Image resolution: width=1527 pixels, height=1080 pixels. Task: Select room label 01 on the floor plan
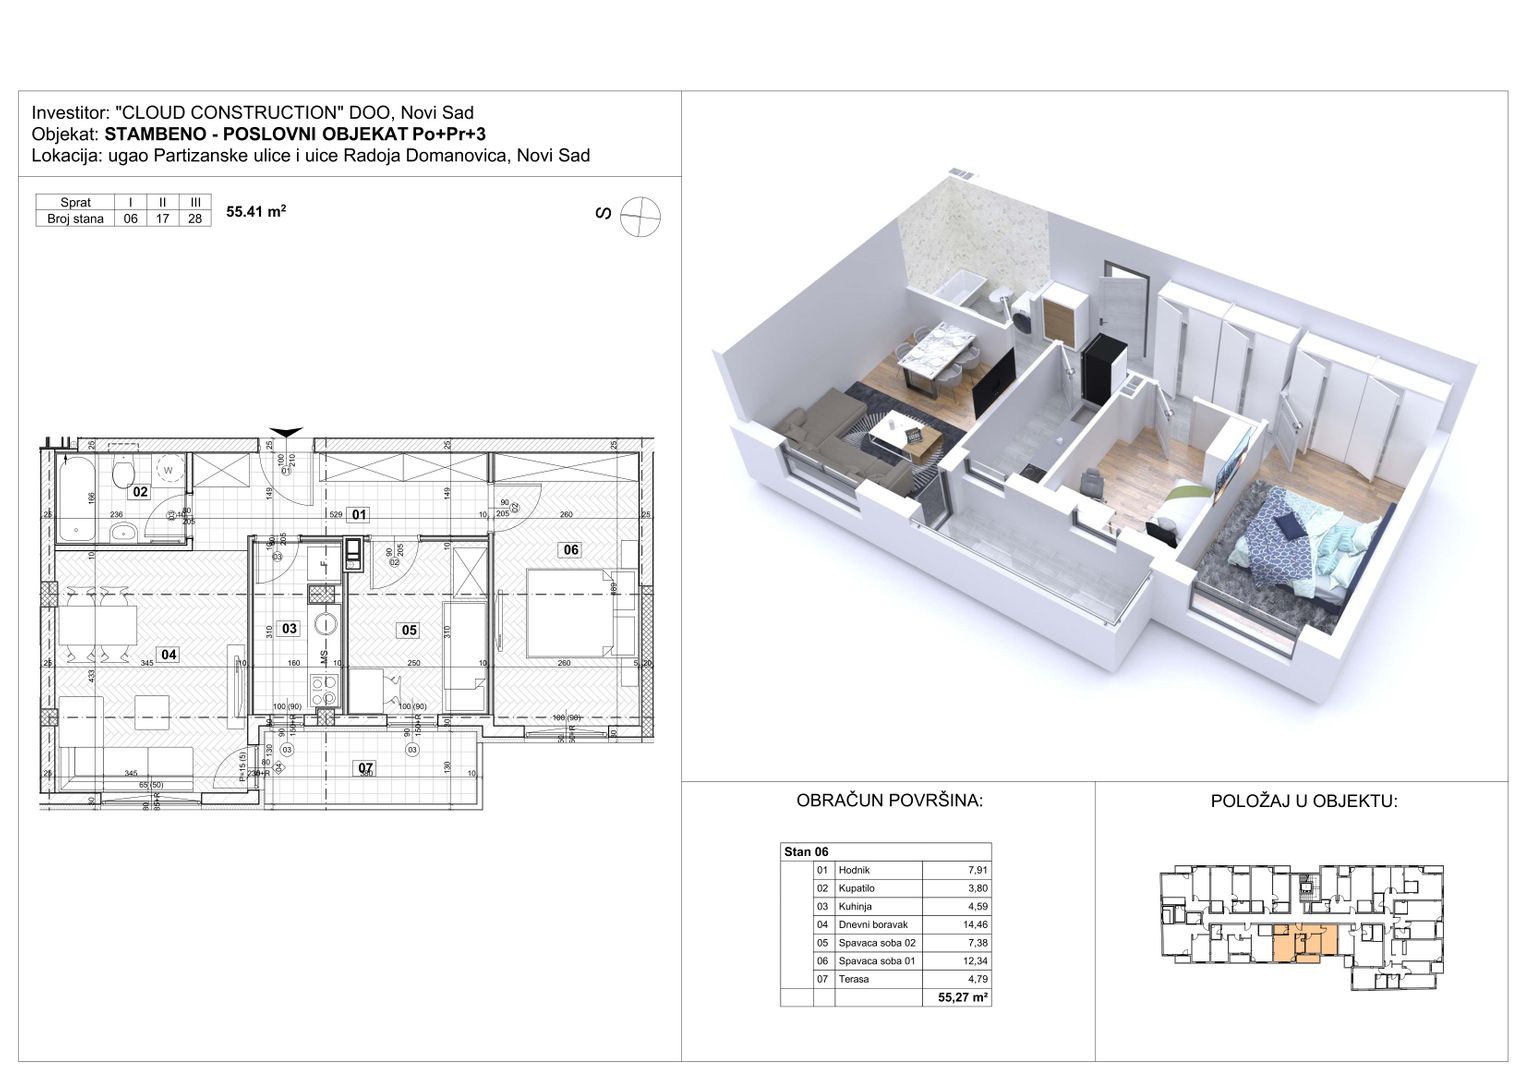[x=360, y=515]
